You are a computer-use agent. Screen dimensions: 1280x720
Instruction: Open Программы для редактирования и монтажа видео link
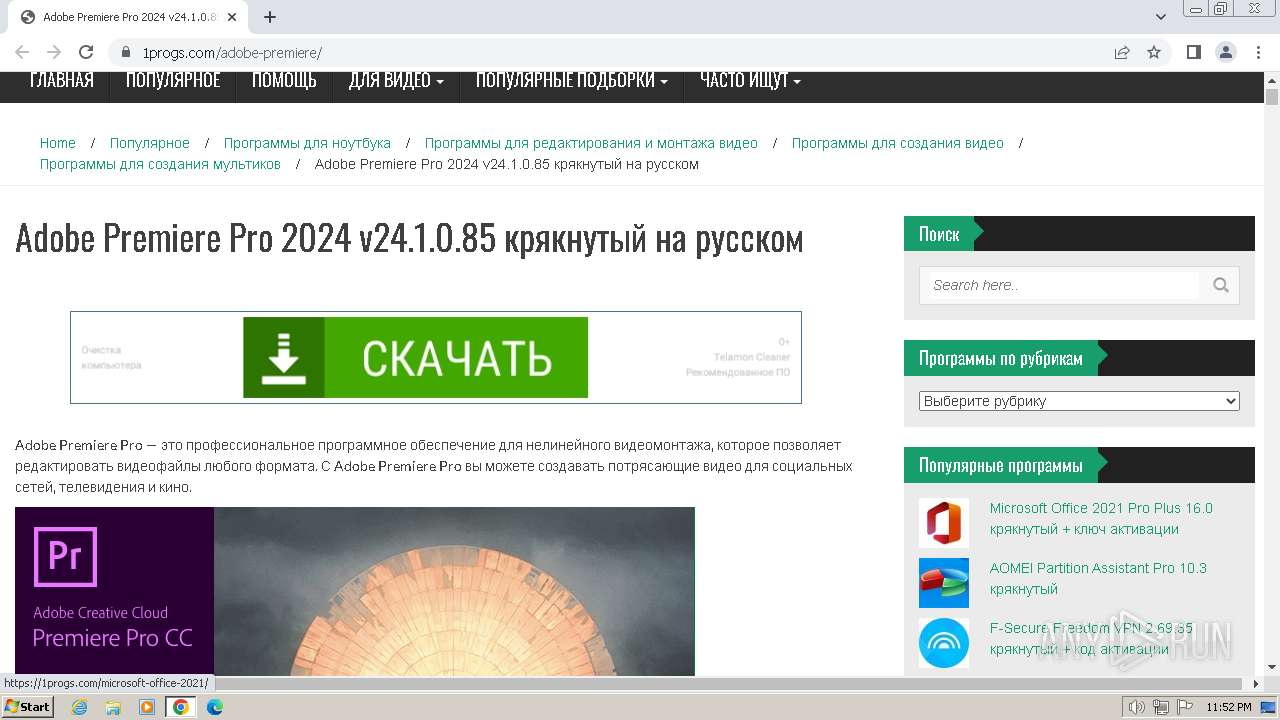(x=591, y=143)
